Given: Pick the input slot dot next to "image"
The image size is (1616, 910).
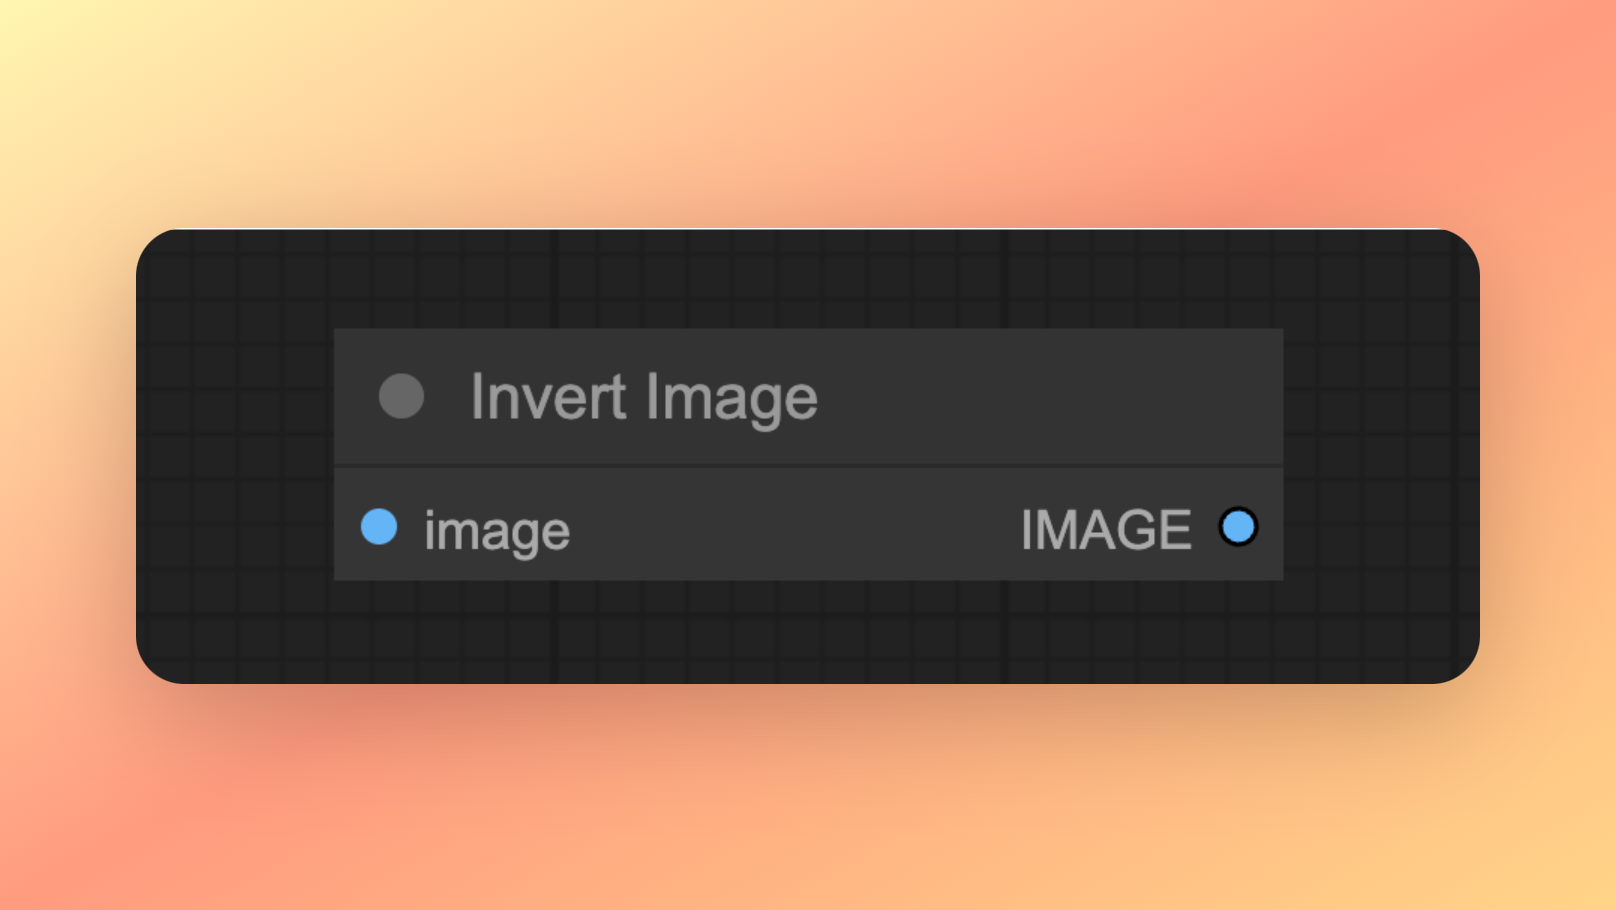Looking at the screenshot, I should [x=379, y=527].
